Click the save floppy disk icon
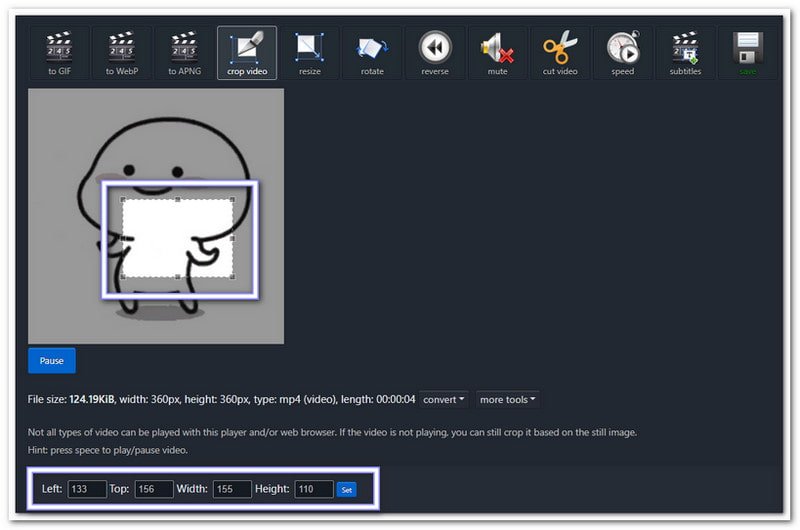The height and width of the screenshot is (530, 800). (x=748, y=53)
